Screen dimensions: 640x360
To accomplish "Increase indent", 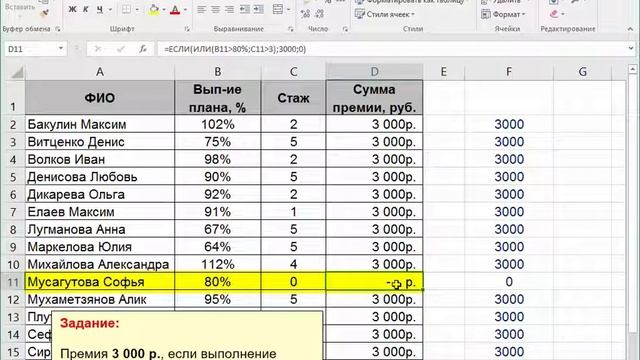I will tap(258, 9).
